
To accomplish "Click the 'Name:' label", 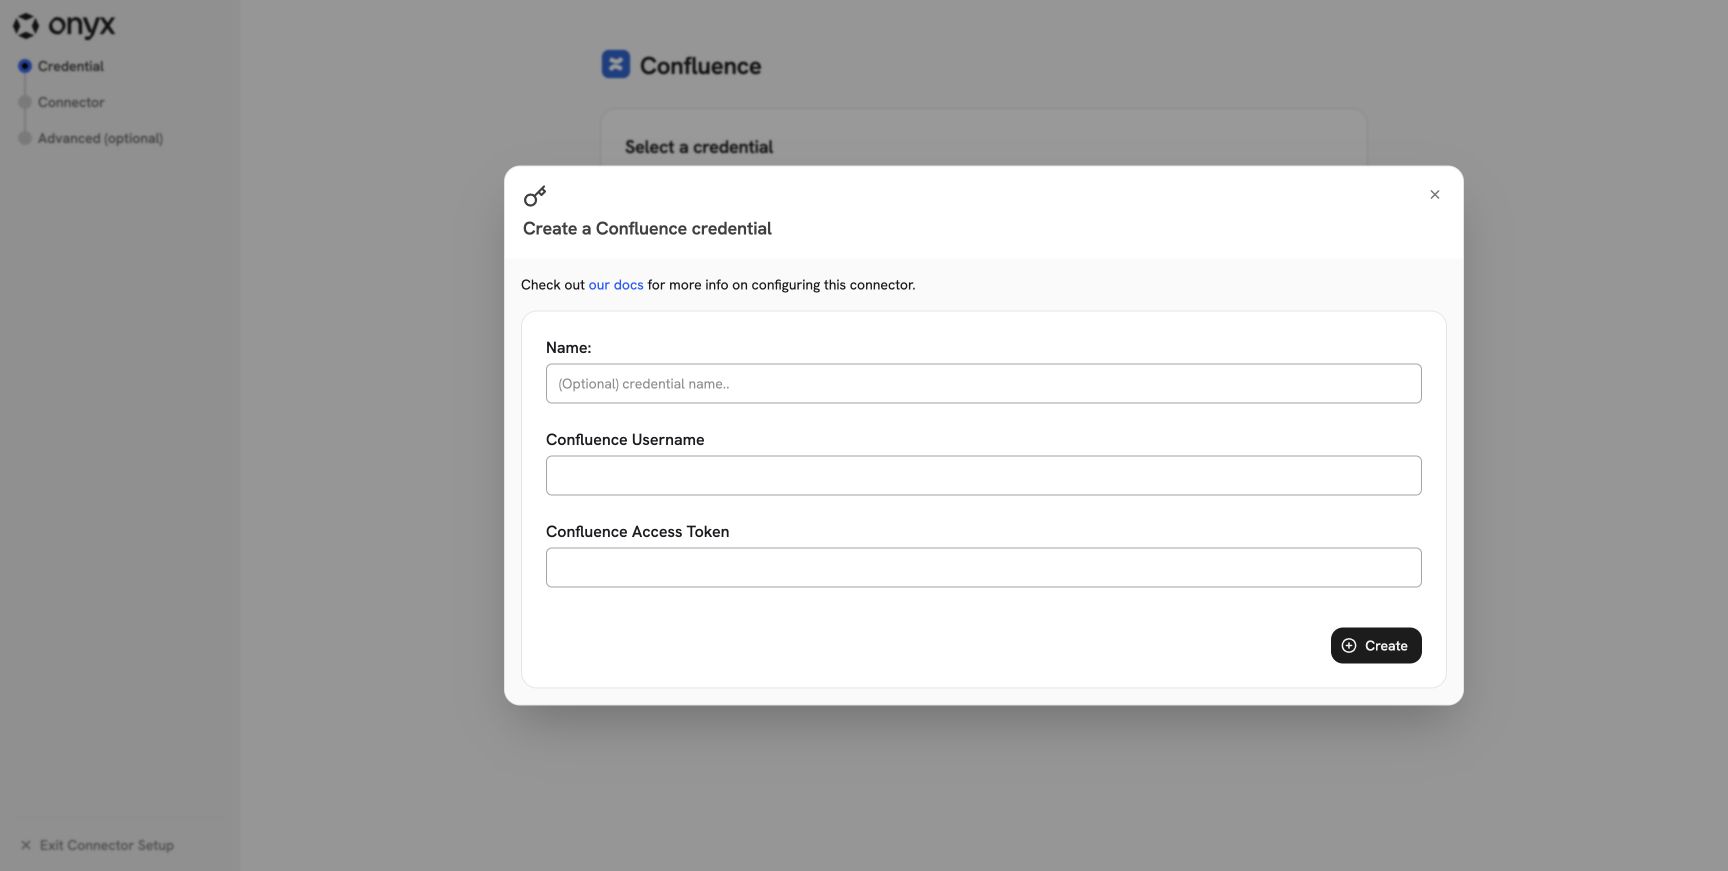I will (568, 348).
